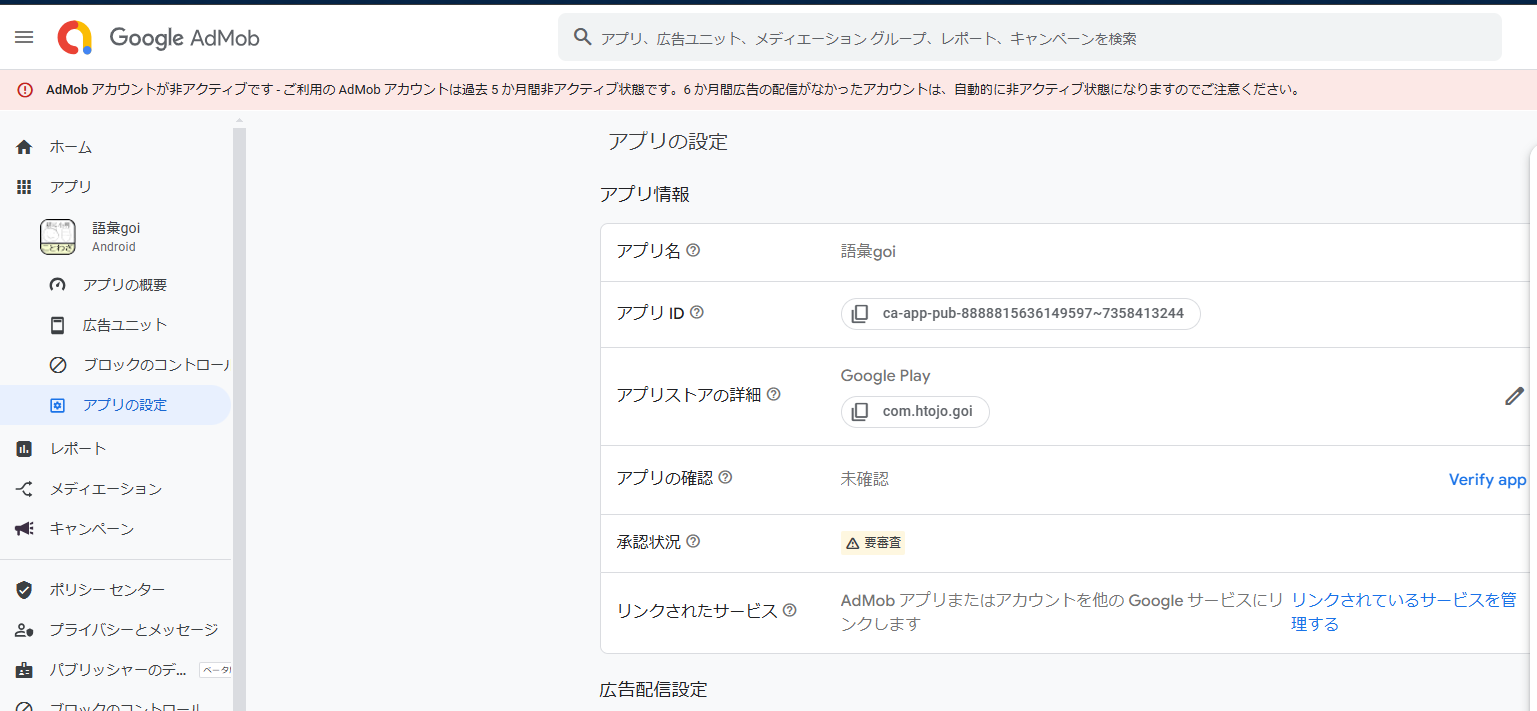Open パブリッシャーのデ… beta item
The width and height of the screenshot is (1537, 711).
[x=116, y=670]
